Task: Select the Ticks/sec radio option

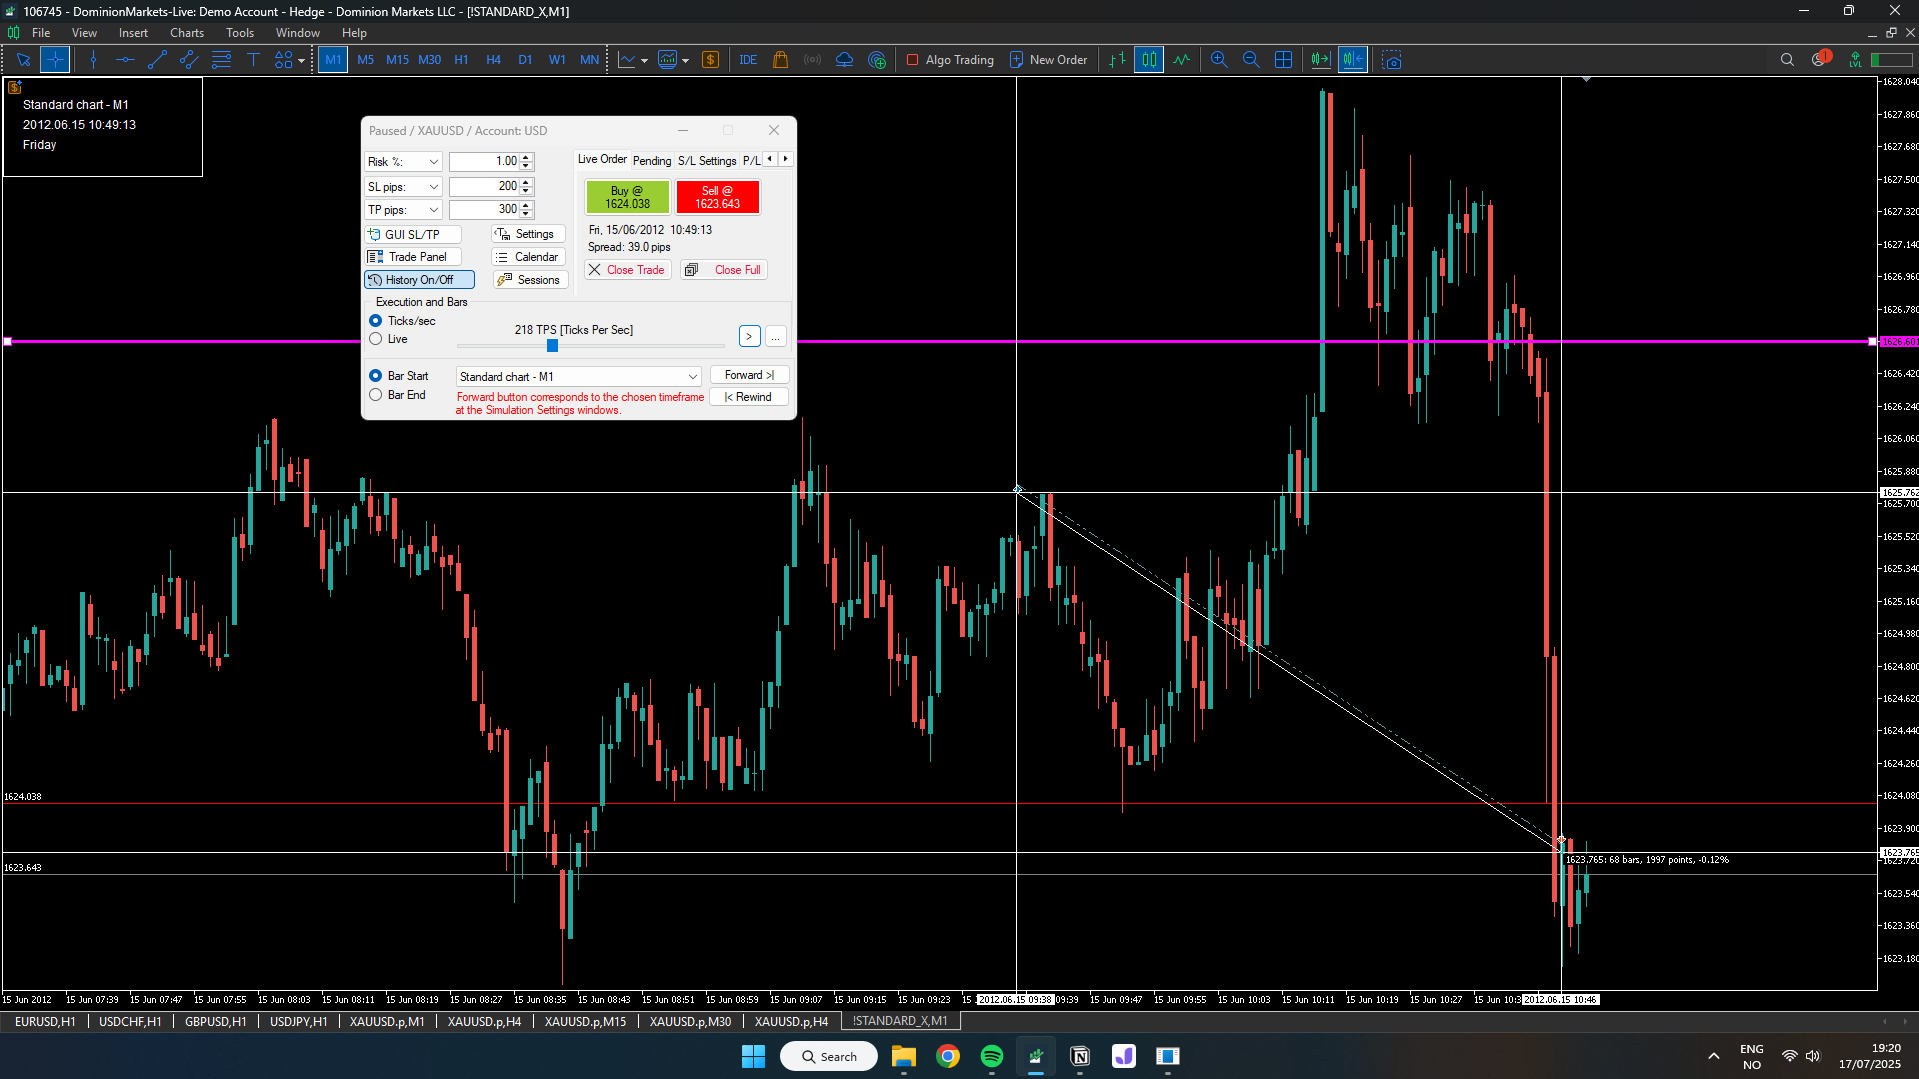Action: point(376,321)
